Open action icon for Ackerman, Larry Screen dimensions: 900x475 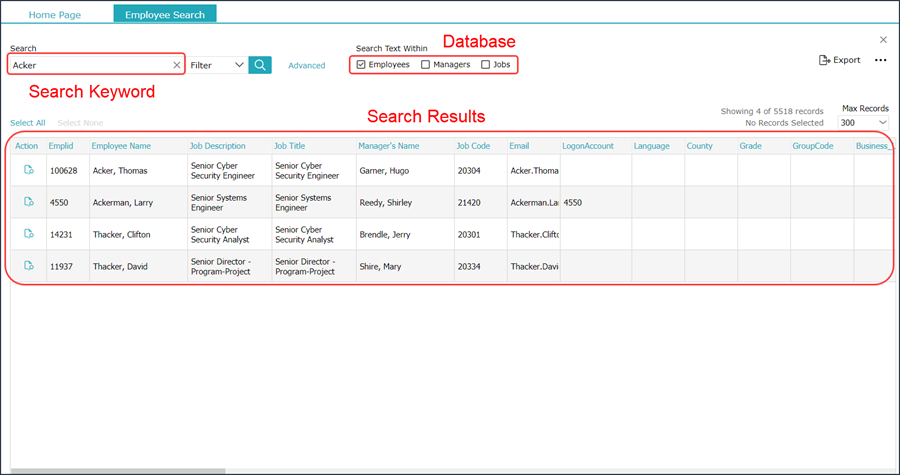coord(29,202)
